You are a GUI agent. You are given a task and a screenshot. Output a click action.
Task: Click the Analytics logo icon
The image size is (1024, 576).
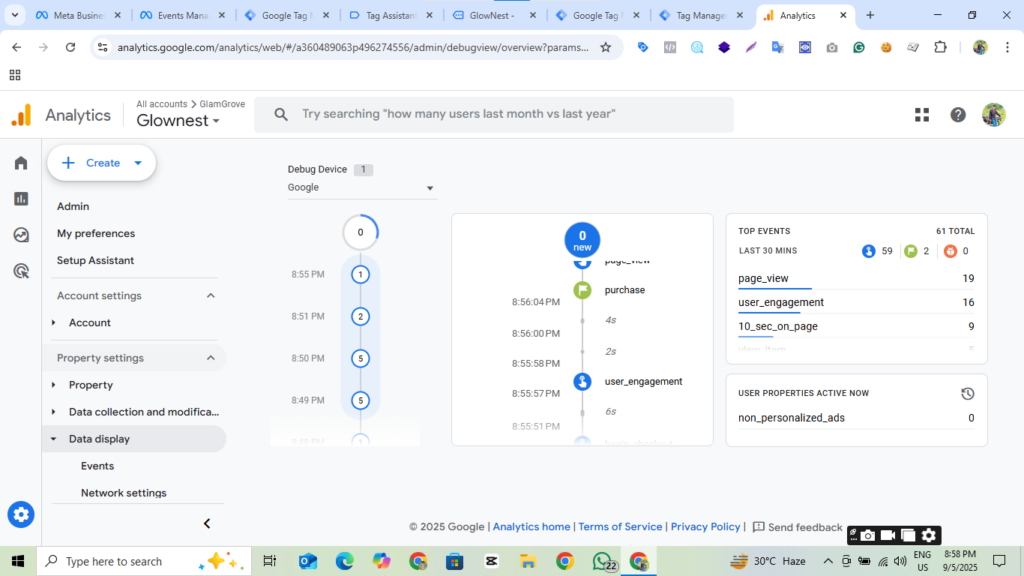click(22, 115)
